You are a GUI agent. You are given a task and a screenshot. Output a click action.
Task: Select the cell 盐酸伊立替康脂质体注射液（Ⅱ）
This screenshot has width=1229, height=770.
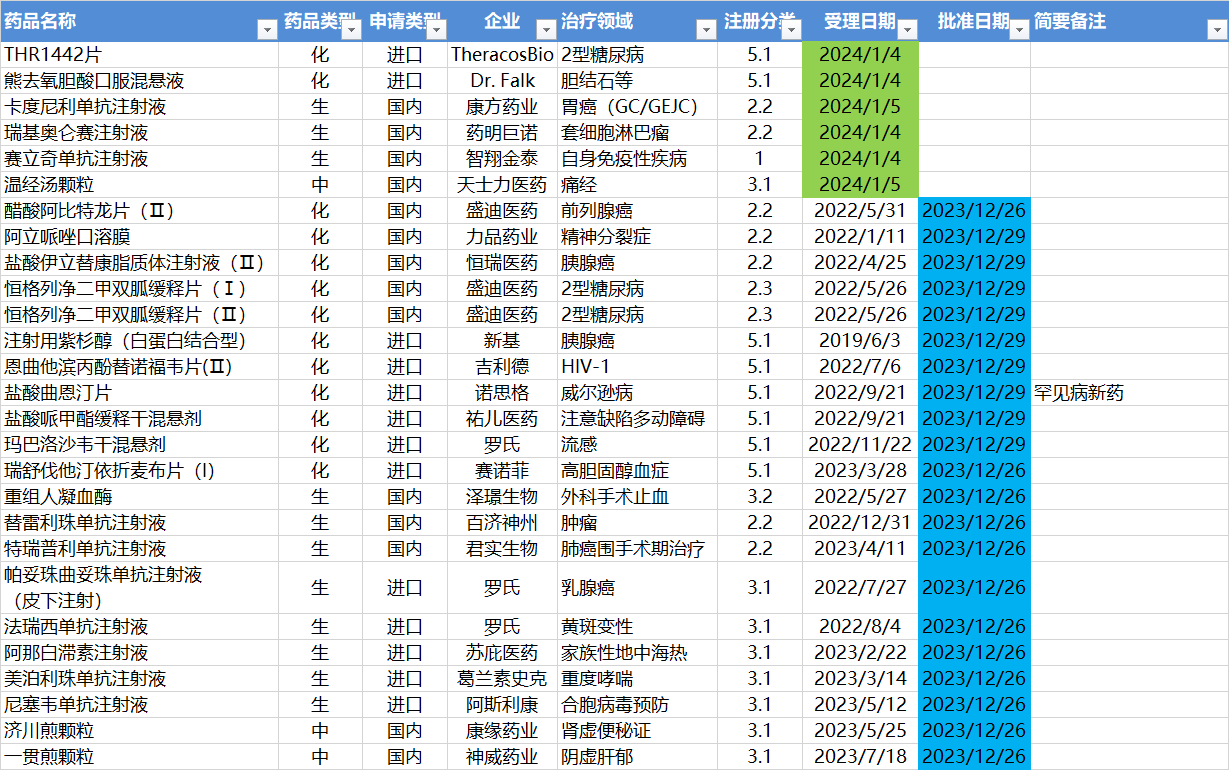click(x=140, y=263)
